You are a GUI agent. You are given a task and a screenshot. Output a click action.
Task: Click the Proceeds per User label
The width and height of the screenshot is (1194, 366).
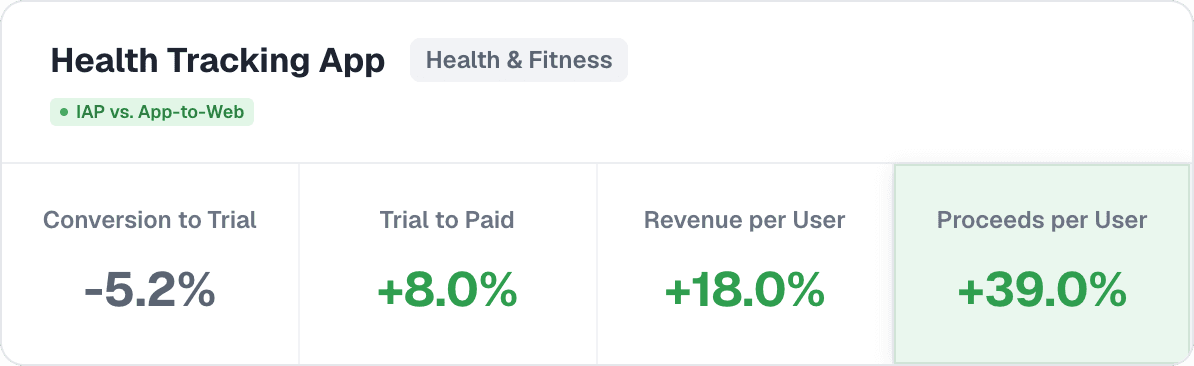1042,221
